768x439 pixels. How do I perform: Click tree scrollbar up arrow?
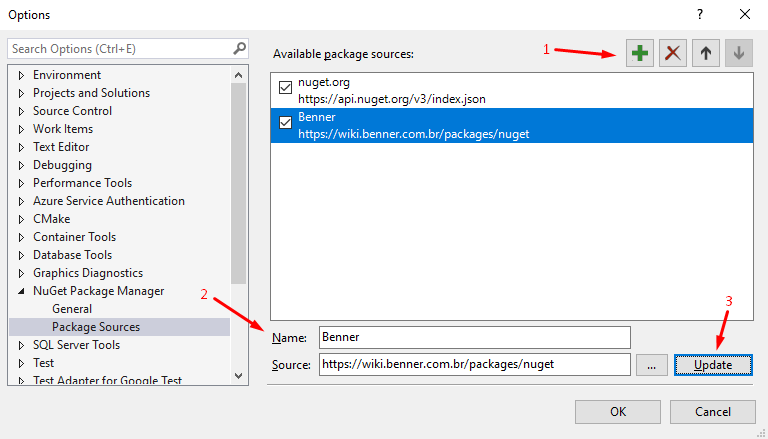coord(239,75)
